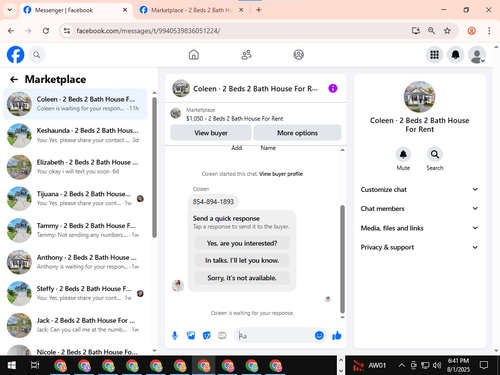
Task: Open the Chrome profile icon
Action: [x=471, y=31]
